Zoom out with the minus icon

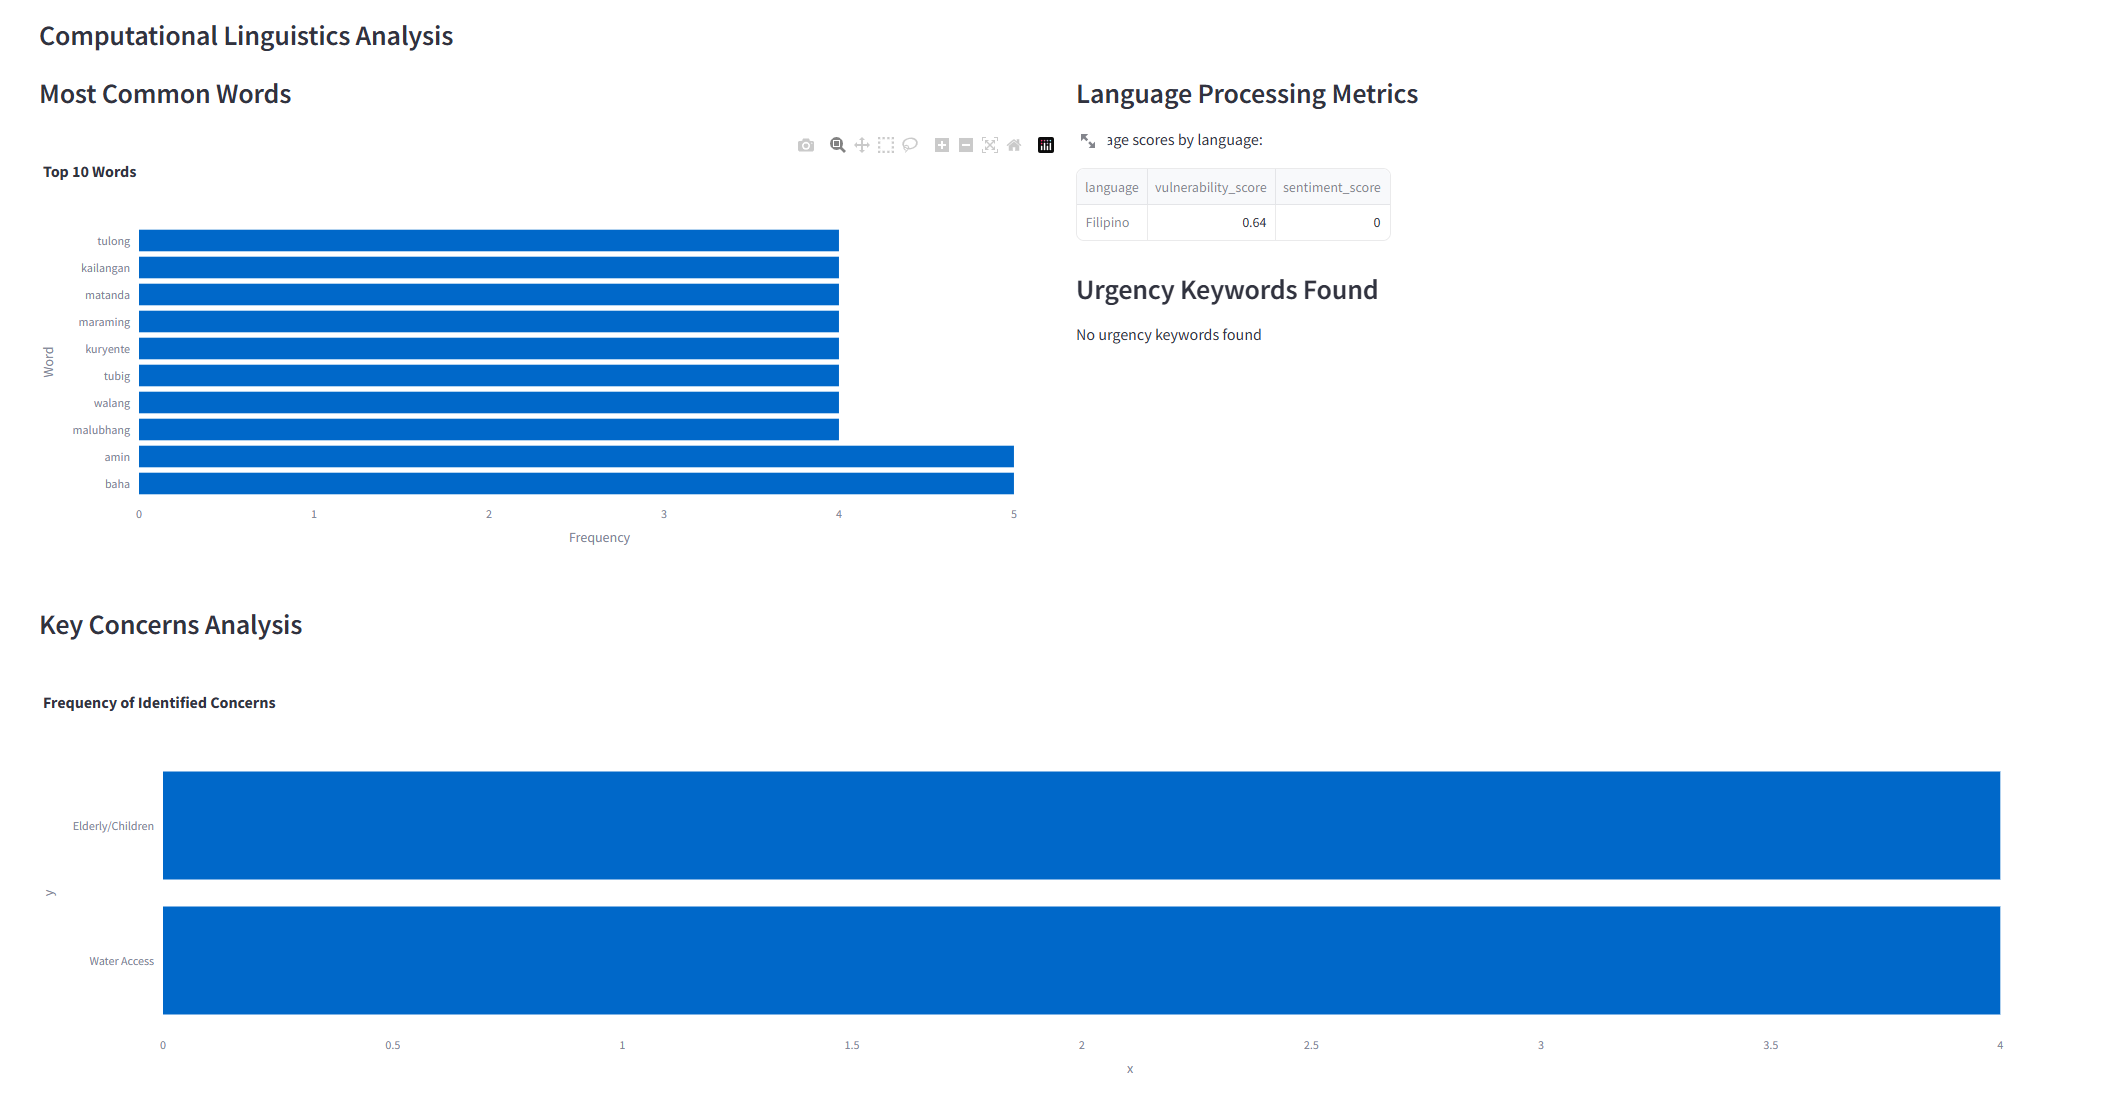(x=966, y=145)
